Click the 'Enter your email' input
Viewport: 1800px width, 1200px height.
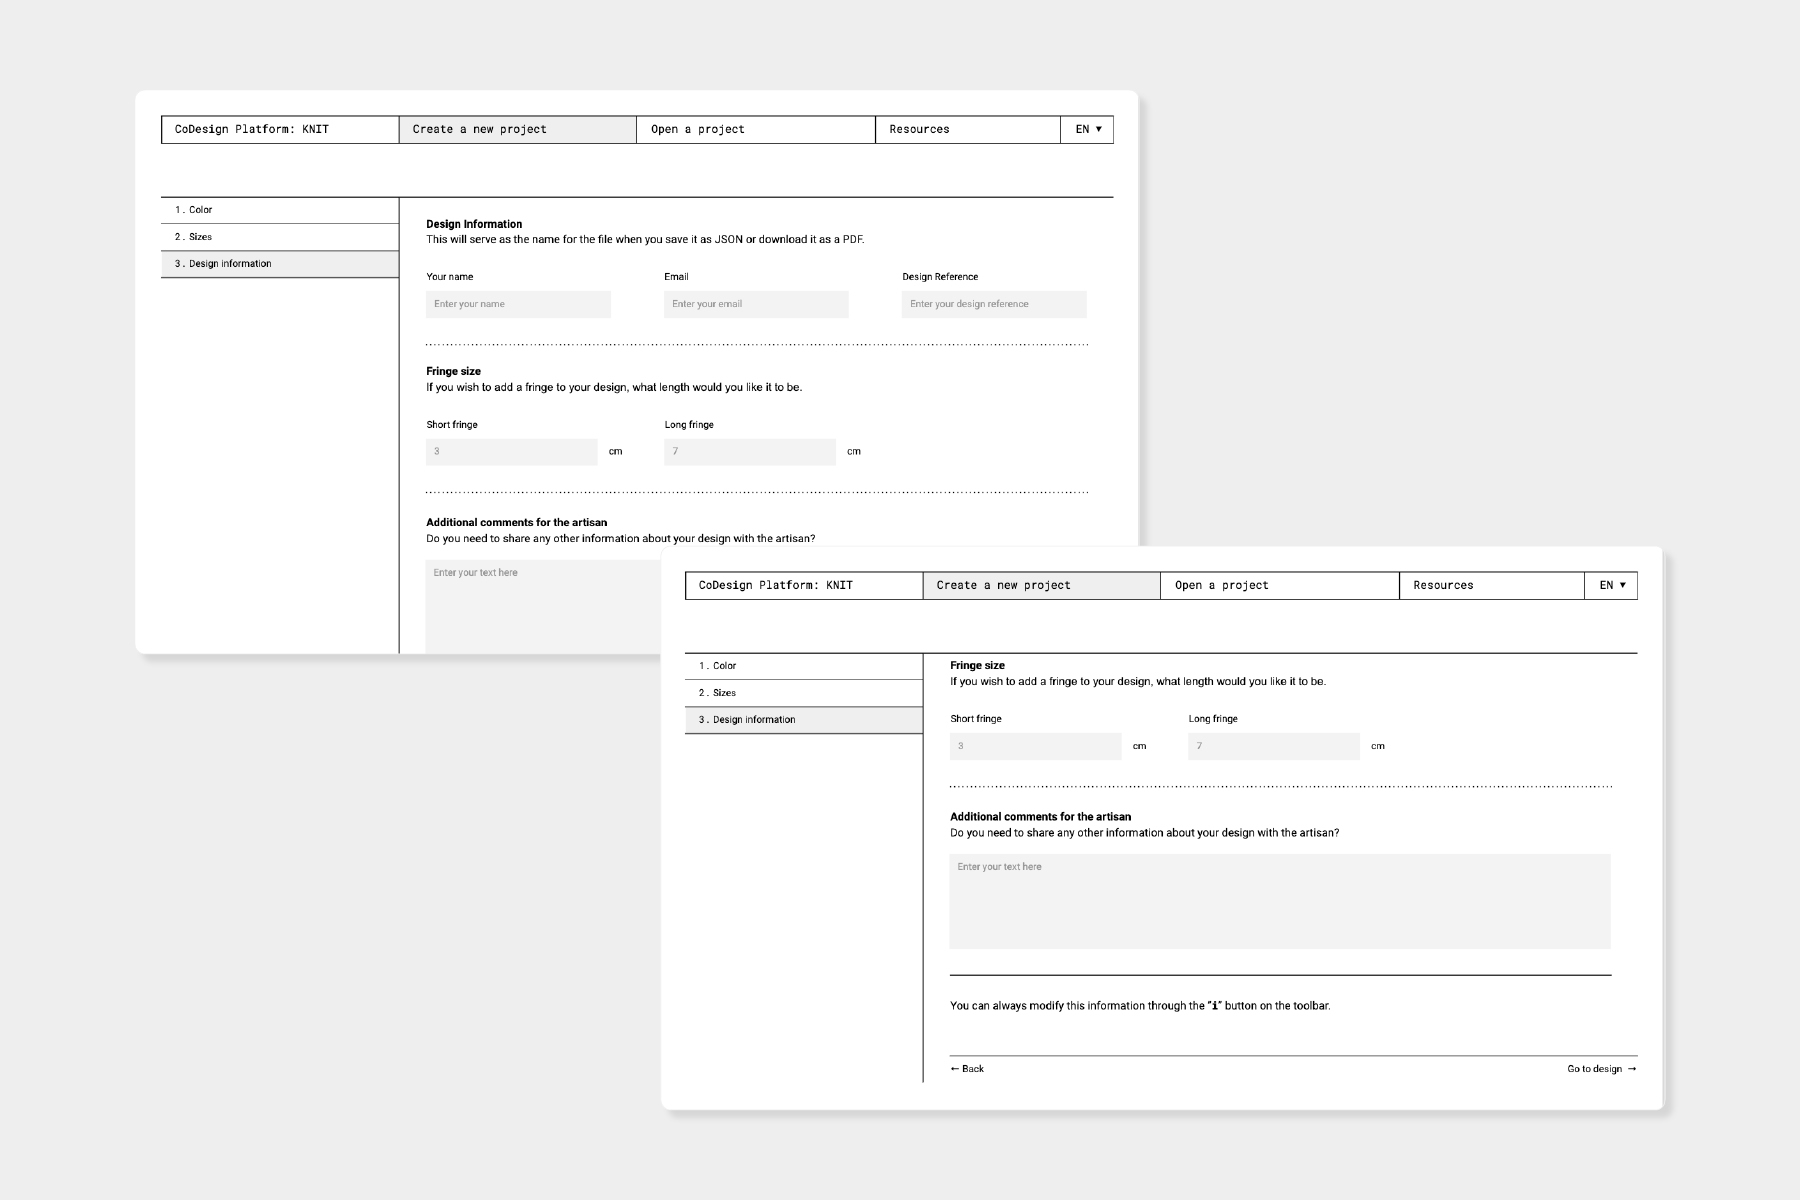[756, 304]
